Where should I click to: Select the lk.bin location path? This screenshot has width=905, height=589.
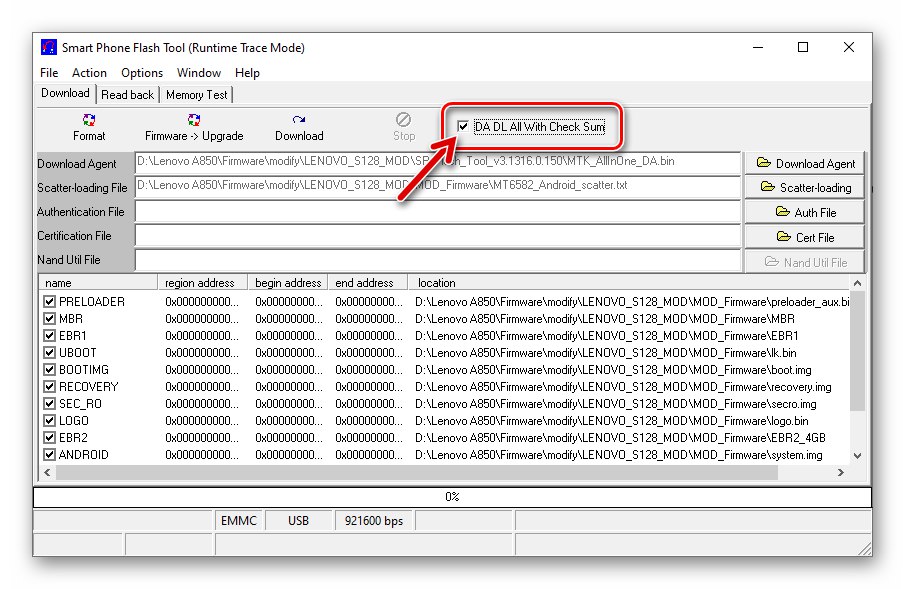pos(605,353)
